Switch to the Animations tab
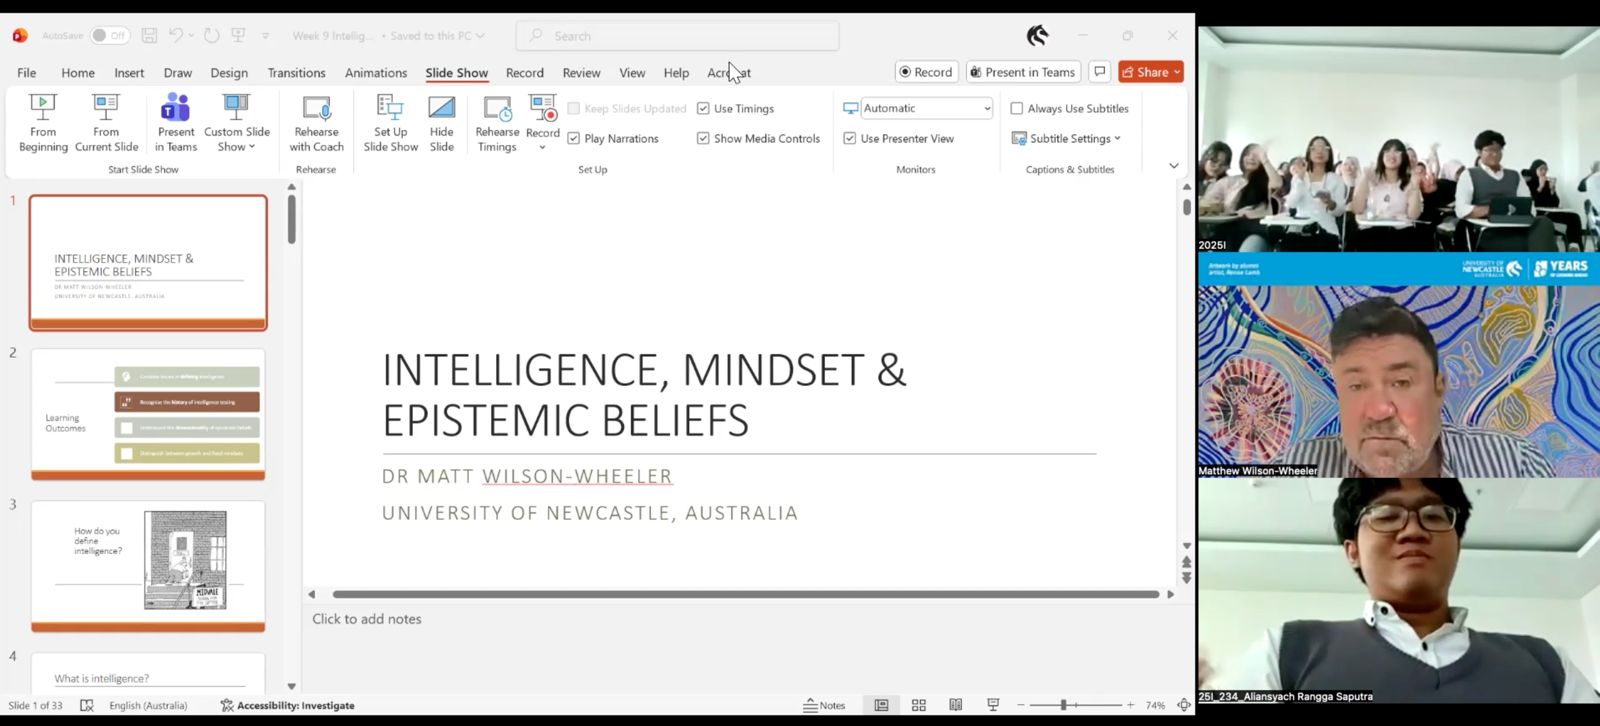Image resolution: width=1600 pixels, height=726 pixels. pos(375,73)
